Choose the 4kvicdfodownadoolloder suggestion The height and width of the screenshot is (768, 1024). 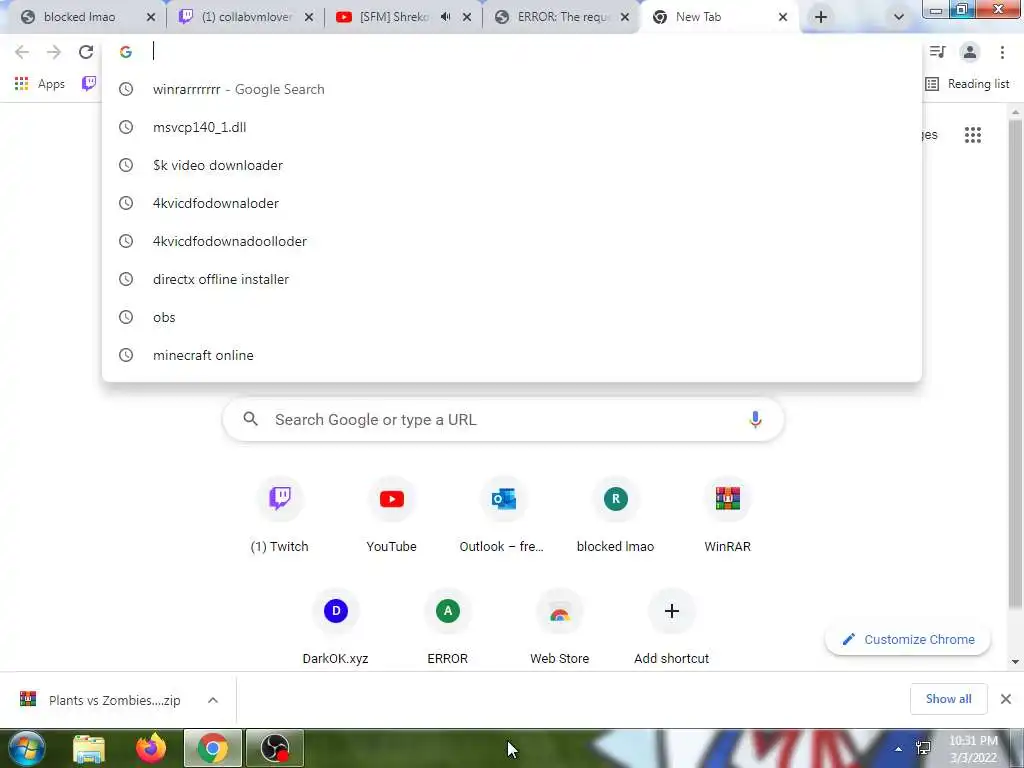512,241
